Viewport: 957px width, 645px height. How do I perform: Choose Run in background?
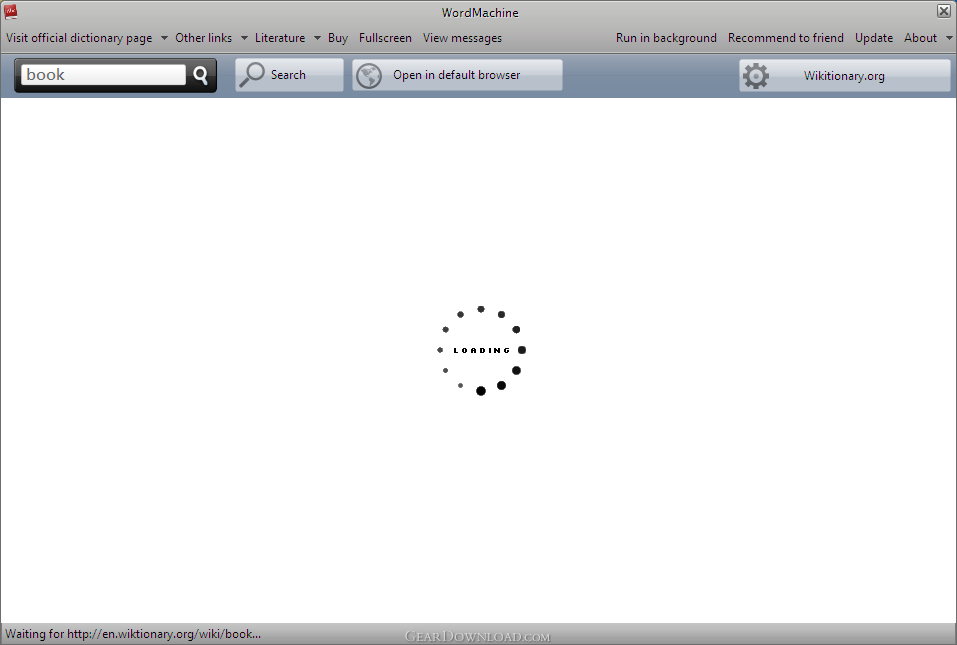[666, 38]
